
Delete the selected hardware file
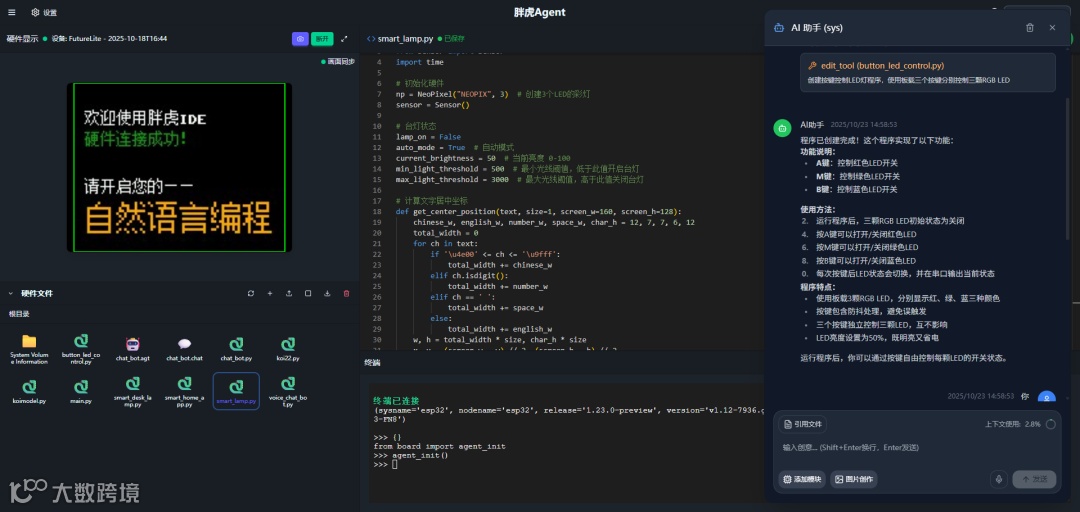coord(346,293)
